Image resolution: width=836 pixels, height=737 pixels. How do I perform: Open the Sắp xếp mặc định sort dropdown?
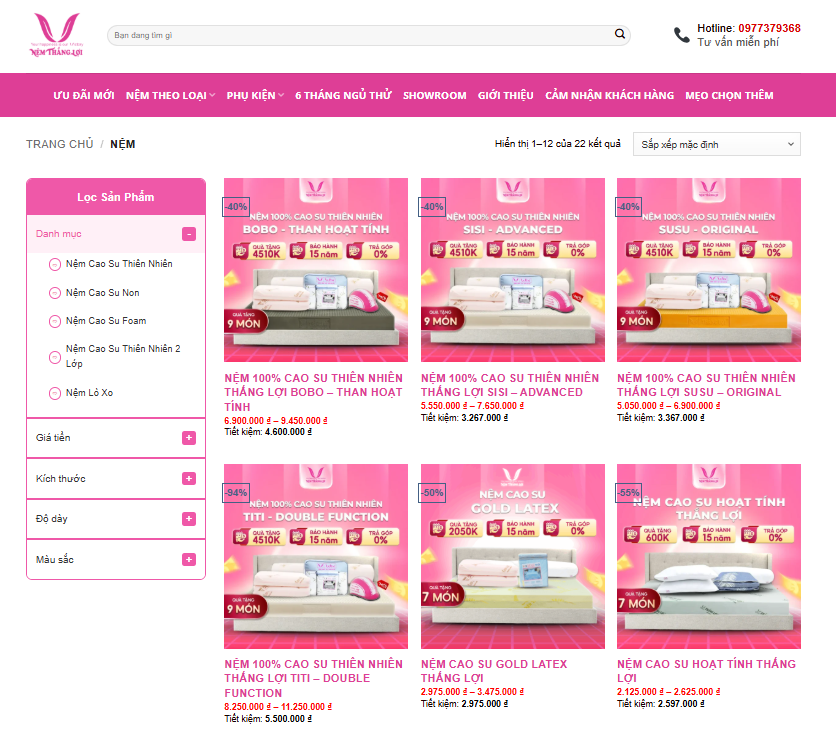pyautogui.click(x=716, y=145)
